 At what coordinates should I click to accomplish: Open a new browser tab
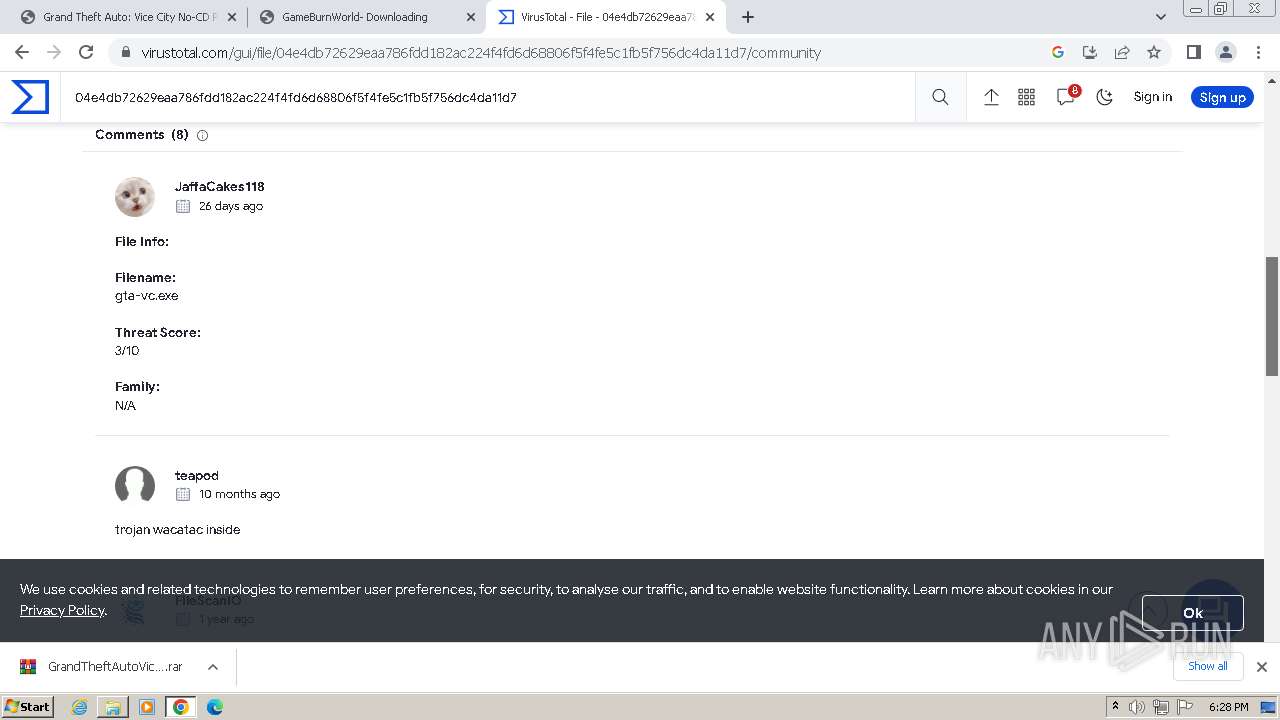pyautogui.click(x=747, y=17)
